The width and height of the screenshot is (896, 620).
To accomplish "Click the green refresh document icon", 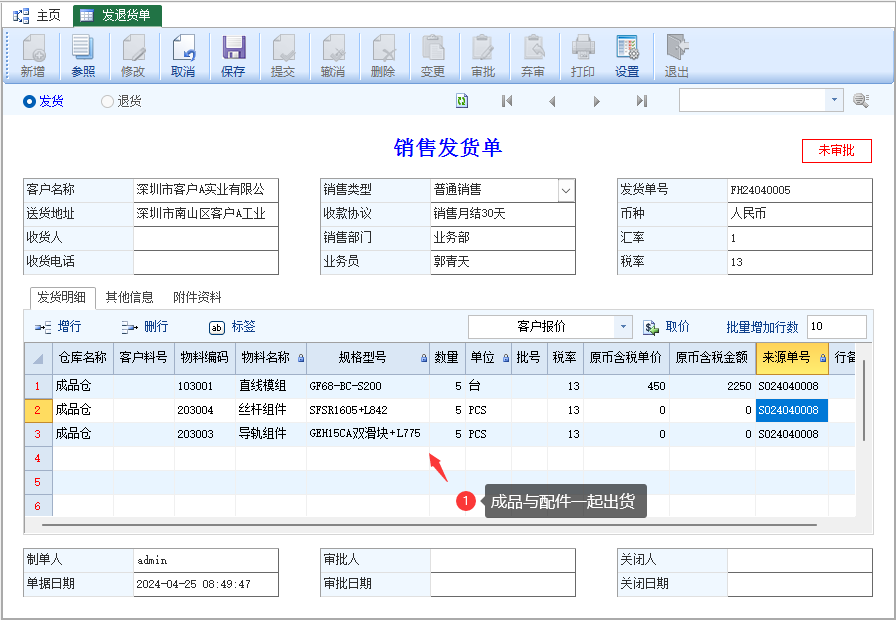I will tap(462, 101).
